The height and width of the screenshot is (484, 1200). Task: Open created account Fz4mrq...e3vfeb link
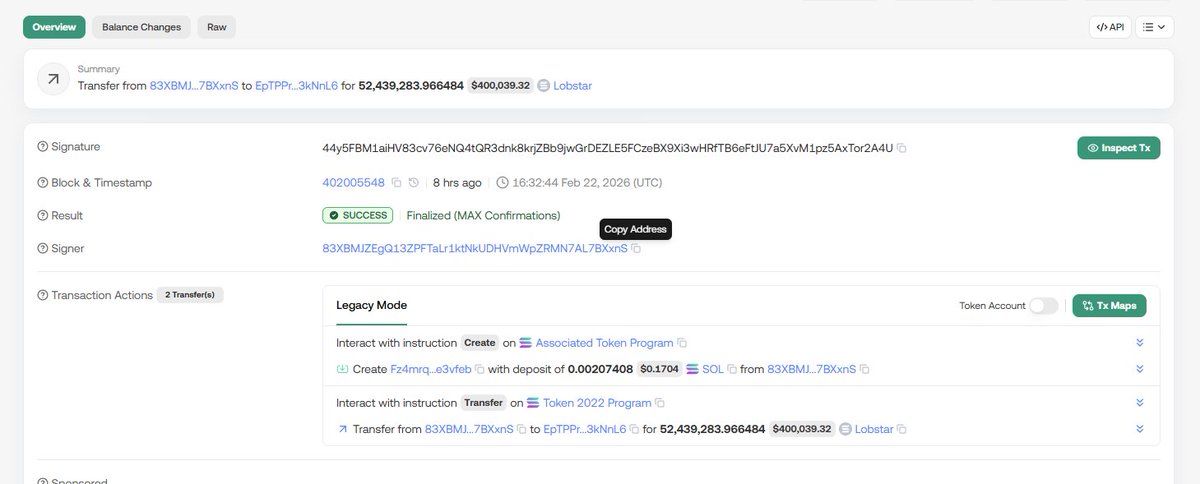[430, 369]
